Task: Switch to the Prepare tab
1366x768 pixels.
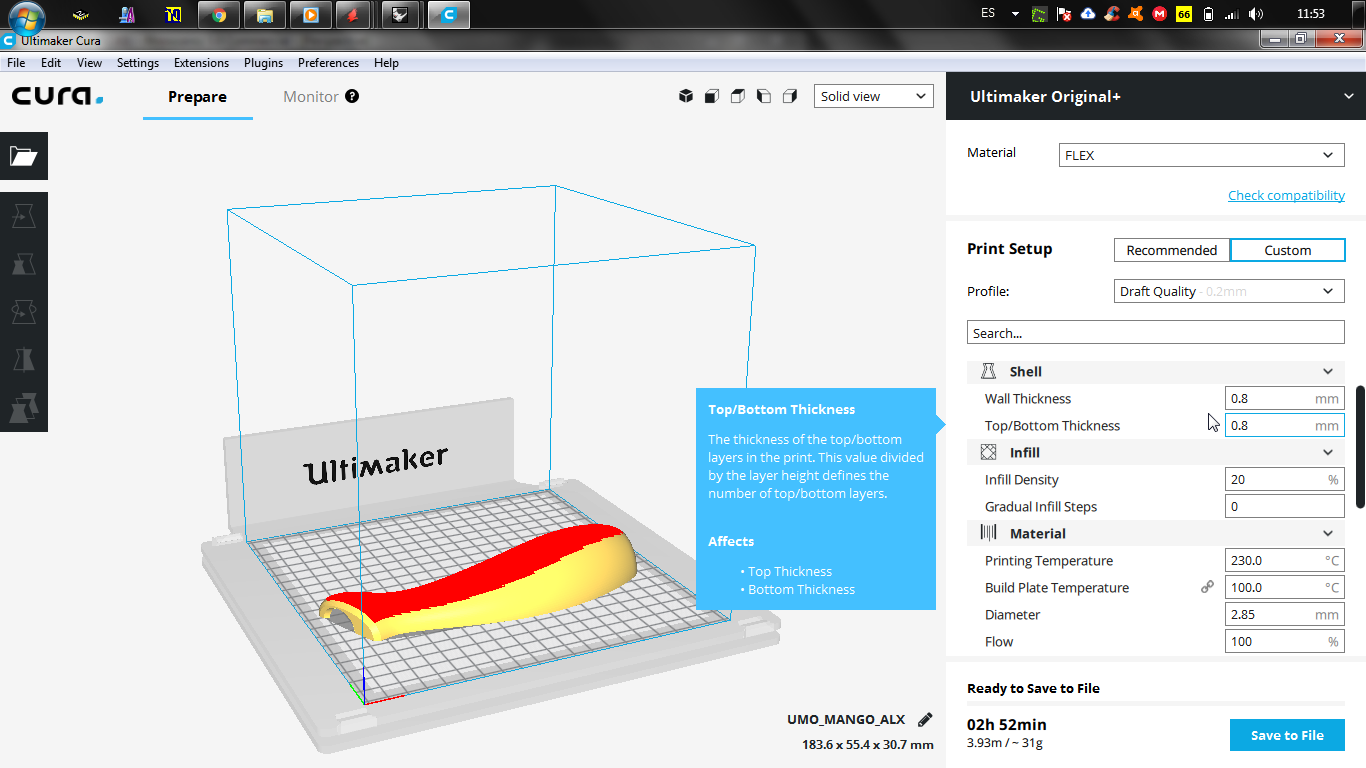Action: [x=197, y=97]
